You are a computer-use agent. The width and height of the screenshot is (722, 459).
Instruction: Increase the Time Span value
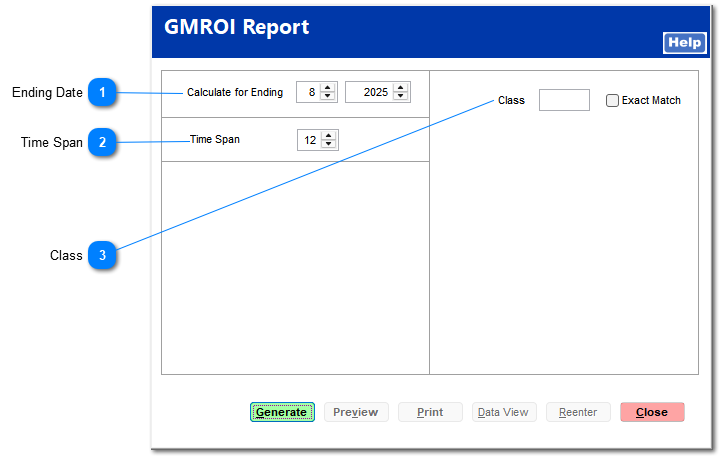(329, 136)
